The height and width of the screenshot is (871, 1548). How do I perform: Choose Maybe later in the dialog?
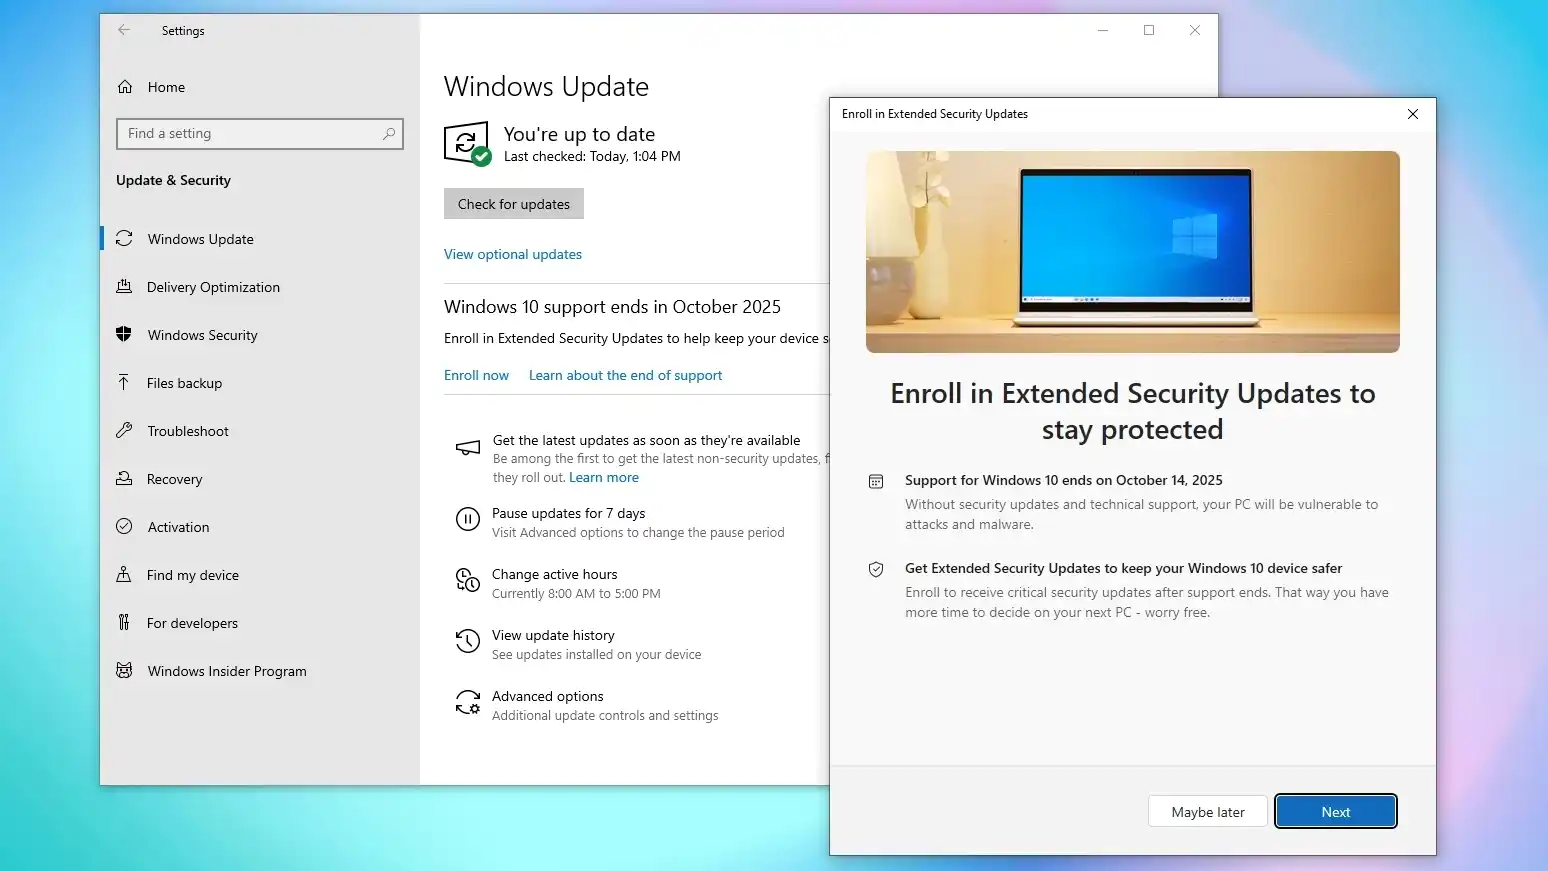tap(1207, 812)
